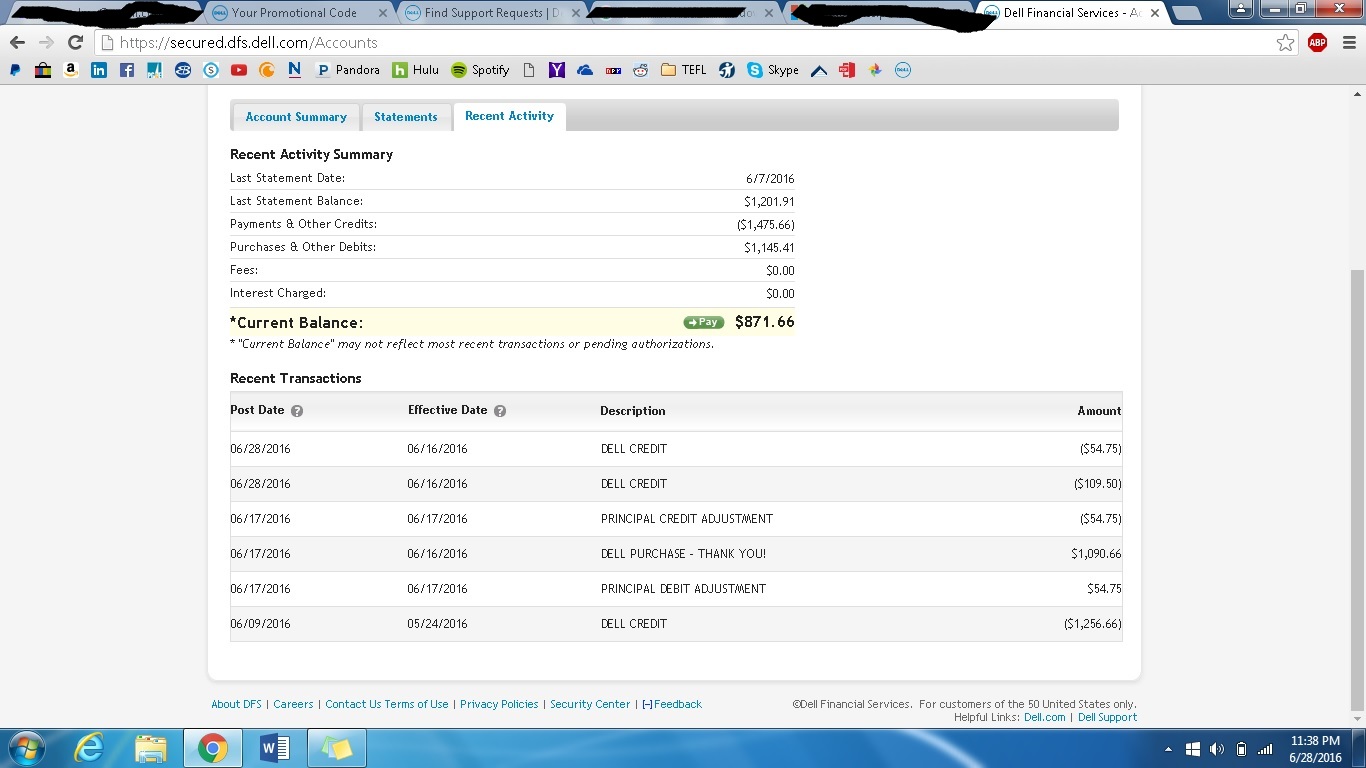
Task: Click the PRINCIPAL DEBIT ADJUSTMENT description
Action: [x=683, y=589]
